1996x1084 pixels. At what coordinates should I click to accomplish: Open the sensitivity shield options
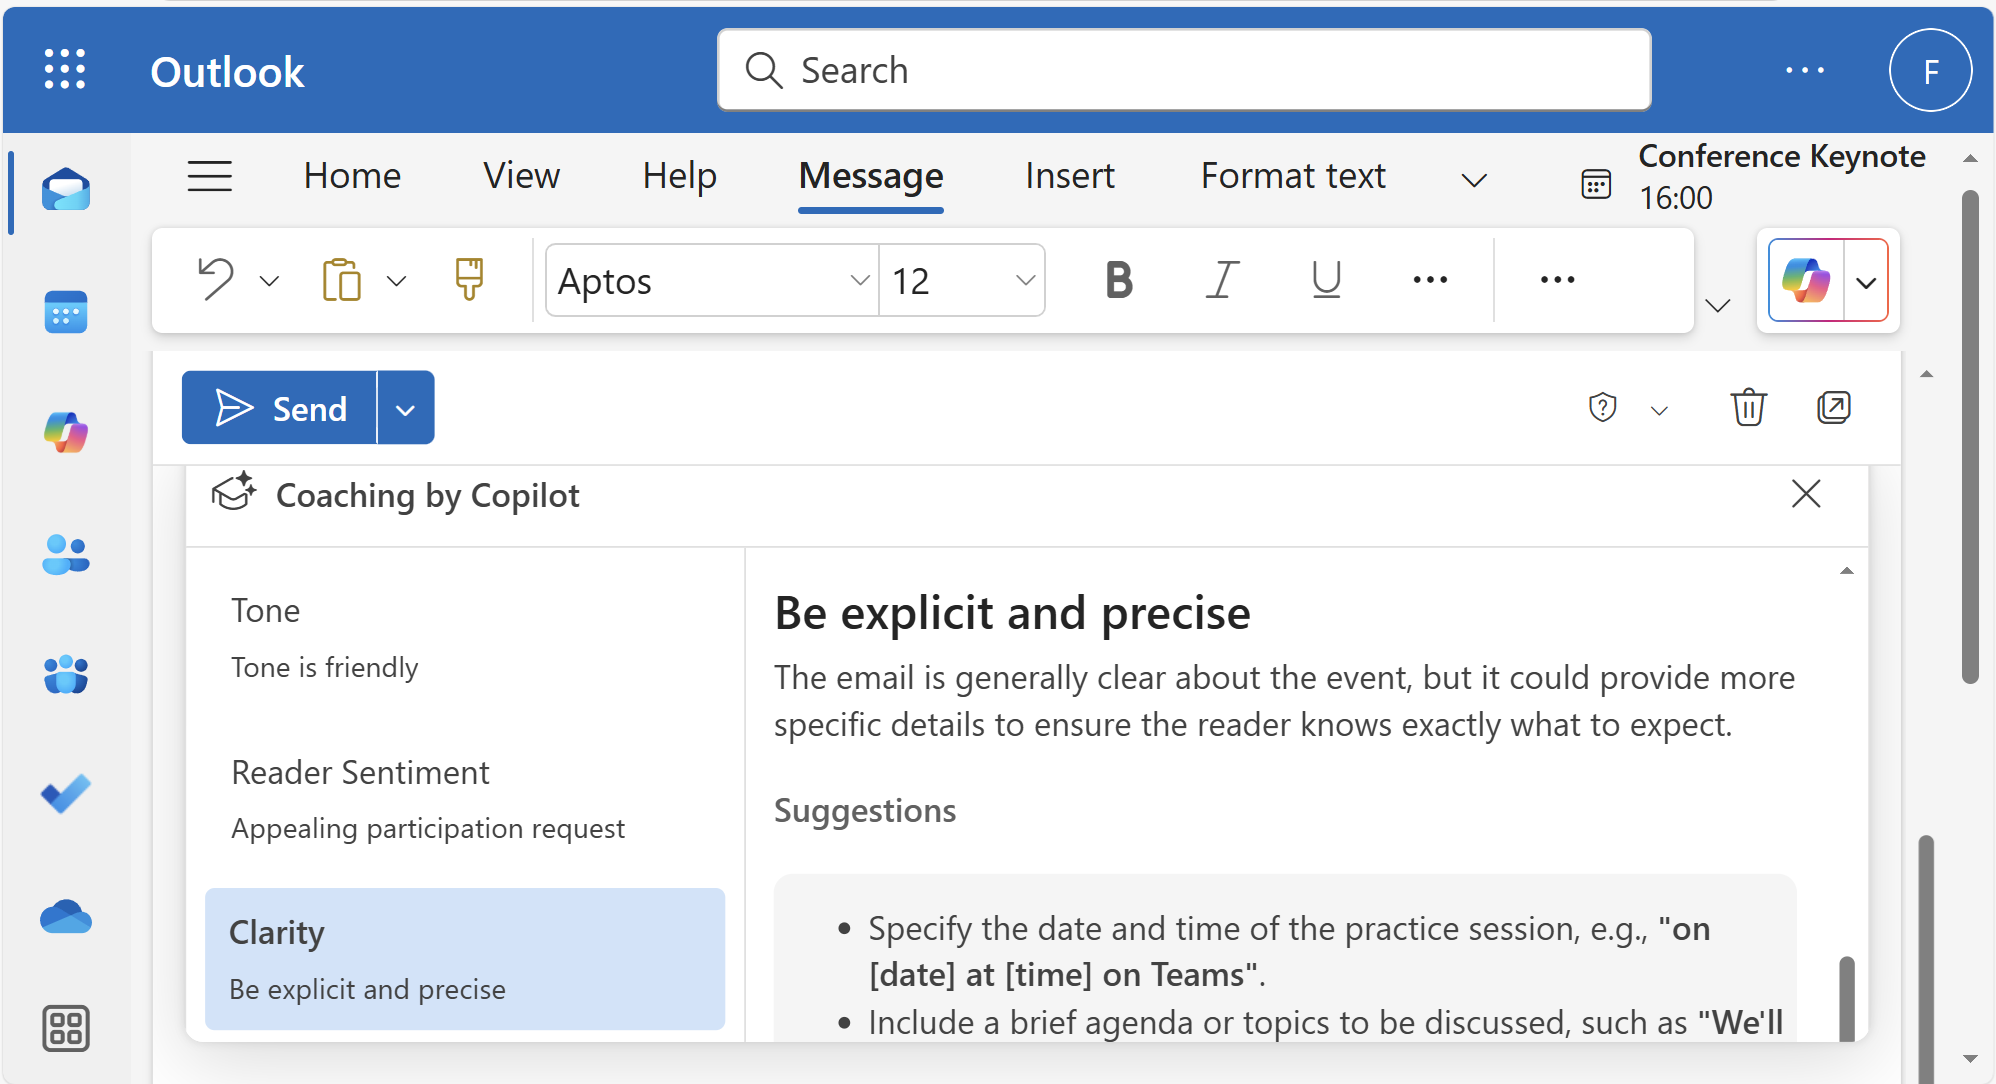click(x=1603, y=407)
